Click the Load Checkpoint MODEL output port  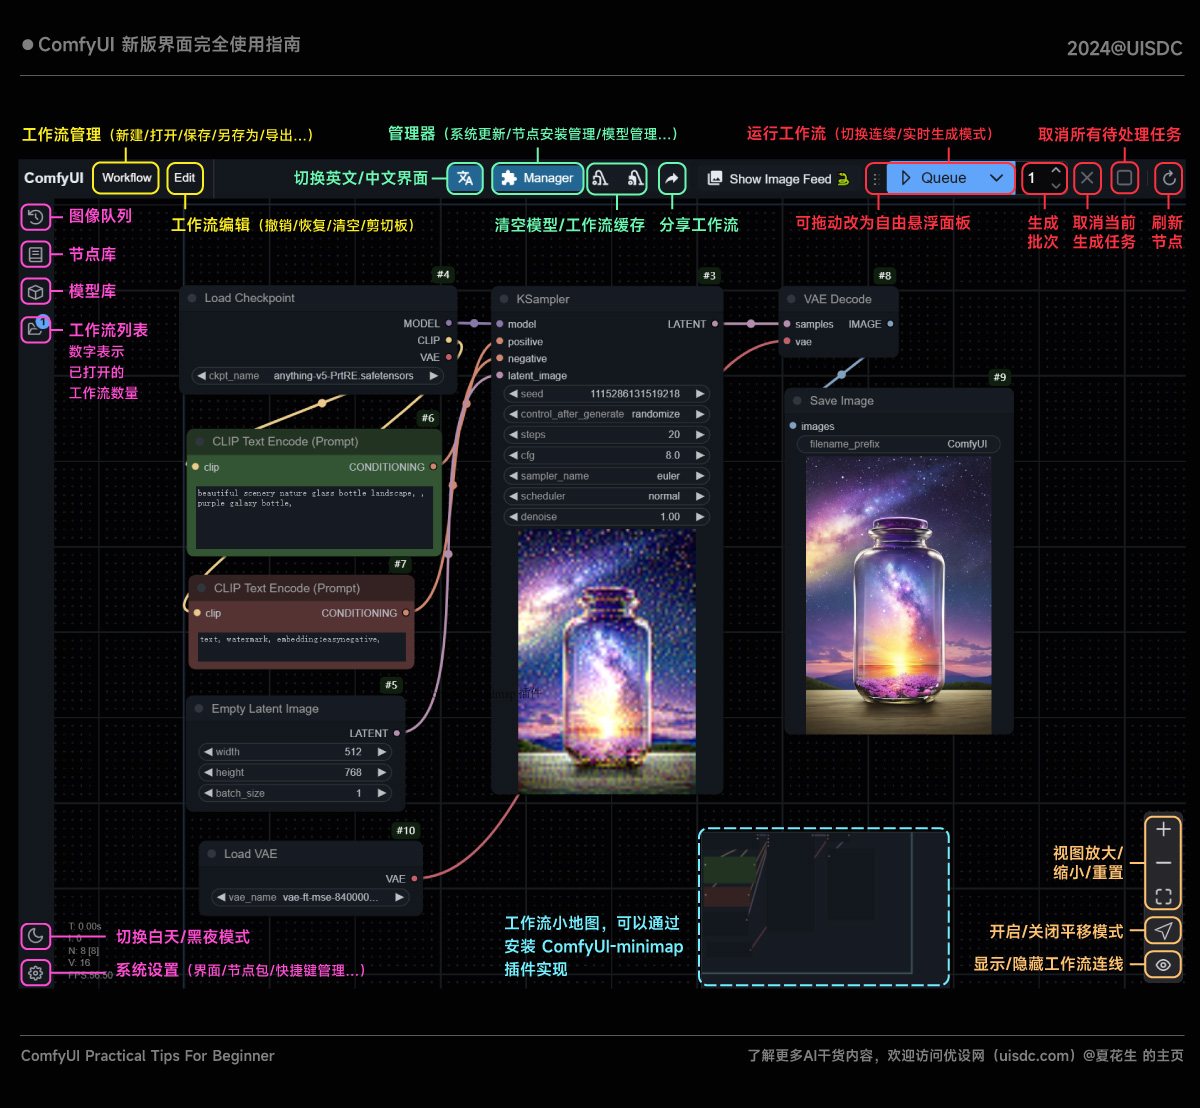pos(449,323)
